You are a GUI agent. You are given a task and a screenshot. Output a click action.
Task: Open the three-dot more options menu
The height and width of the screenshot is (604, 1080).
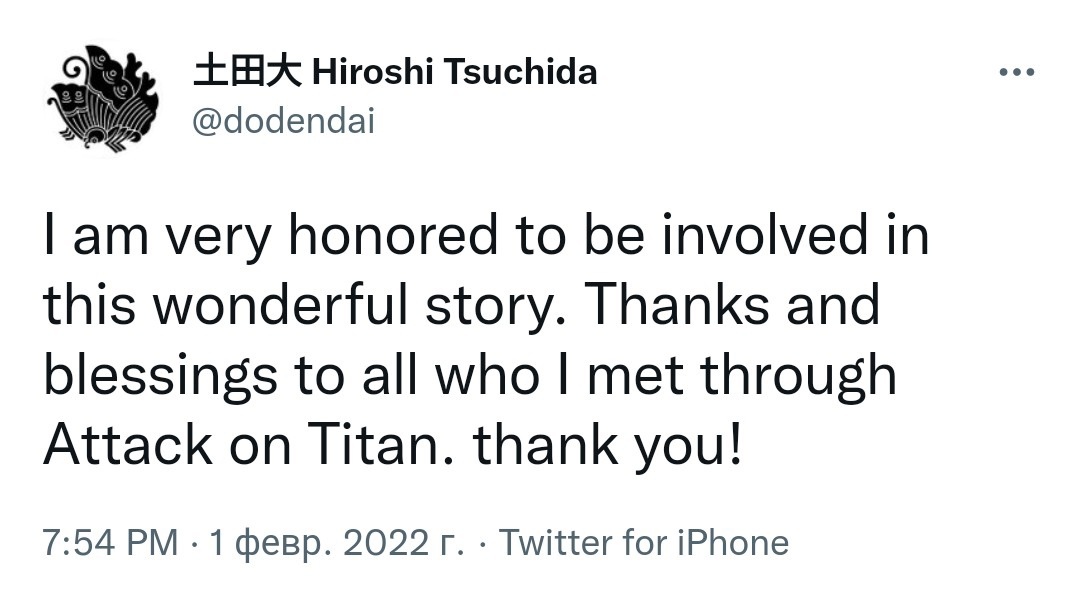[1017, 73]
